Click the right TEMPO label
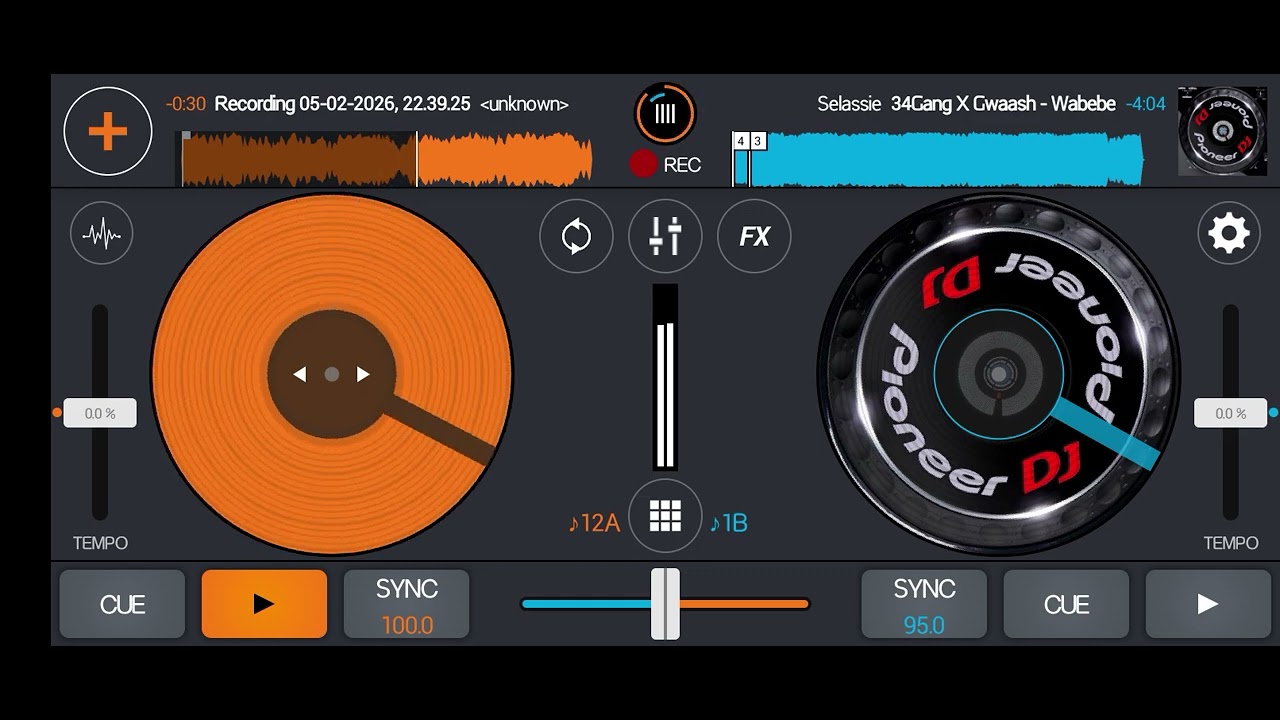This screenshot has height=720, width=1280. (1231, 543)
